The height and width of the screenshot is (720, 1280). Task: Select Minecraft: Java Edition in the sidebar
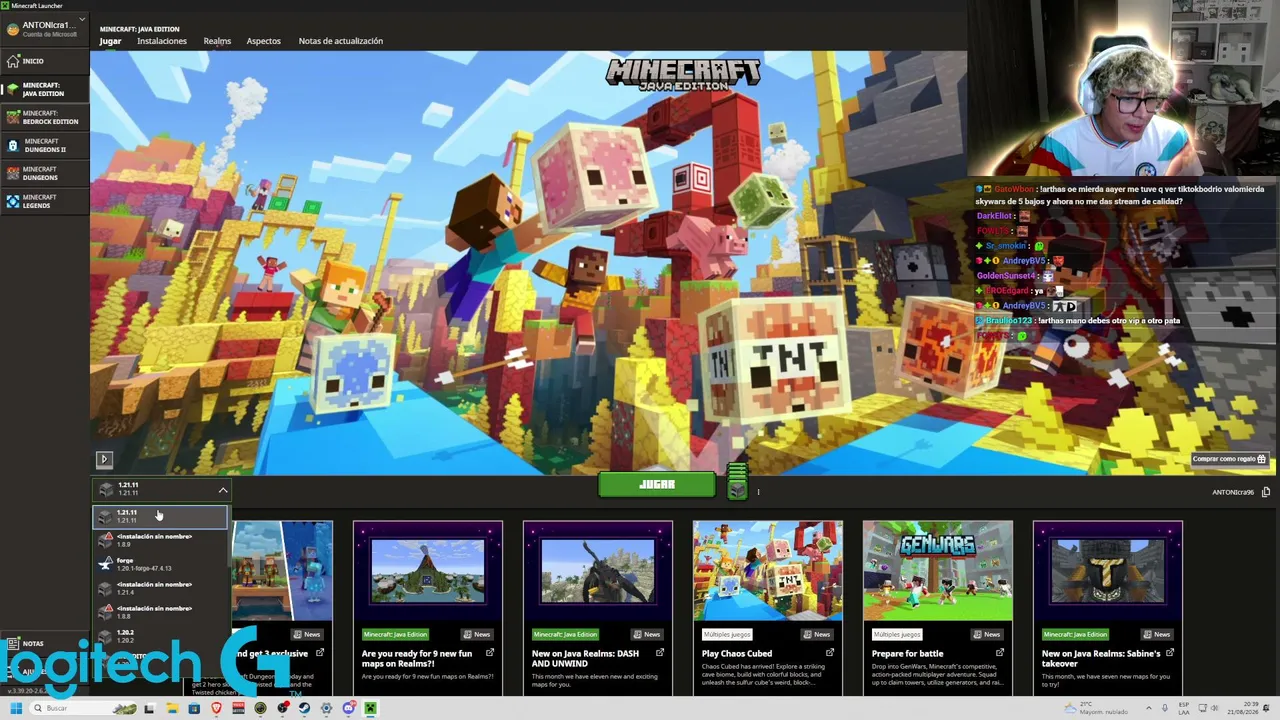[x=45, y=90]
